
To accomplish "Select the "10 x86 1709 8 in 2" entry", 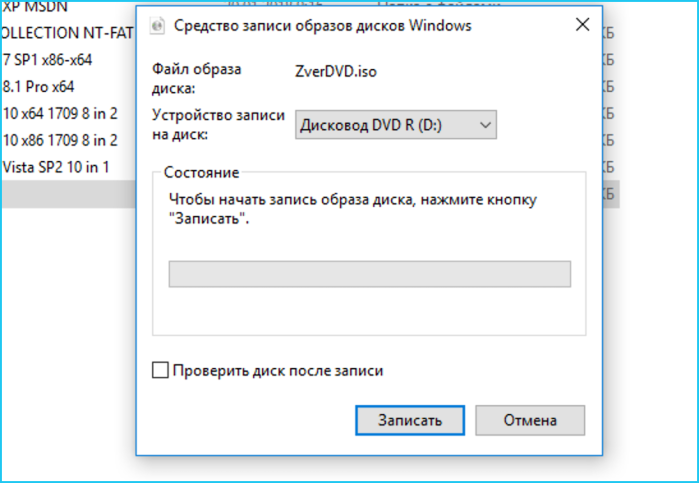I will [60, 140].
